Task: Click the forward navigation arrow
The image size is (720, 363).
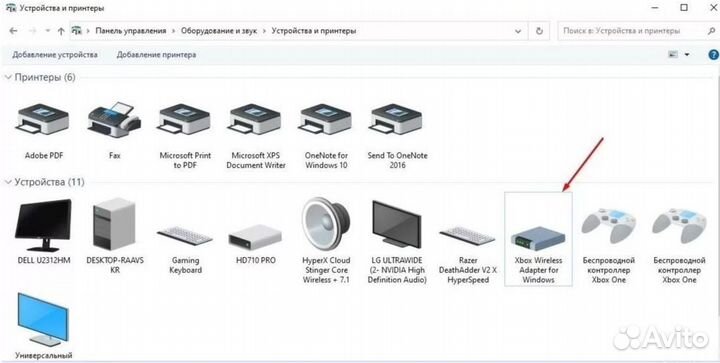Action: (32, 31)
